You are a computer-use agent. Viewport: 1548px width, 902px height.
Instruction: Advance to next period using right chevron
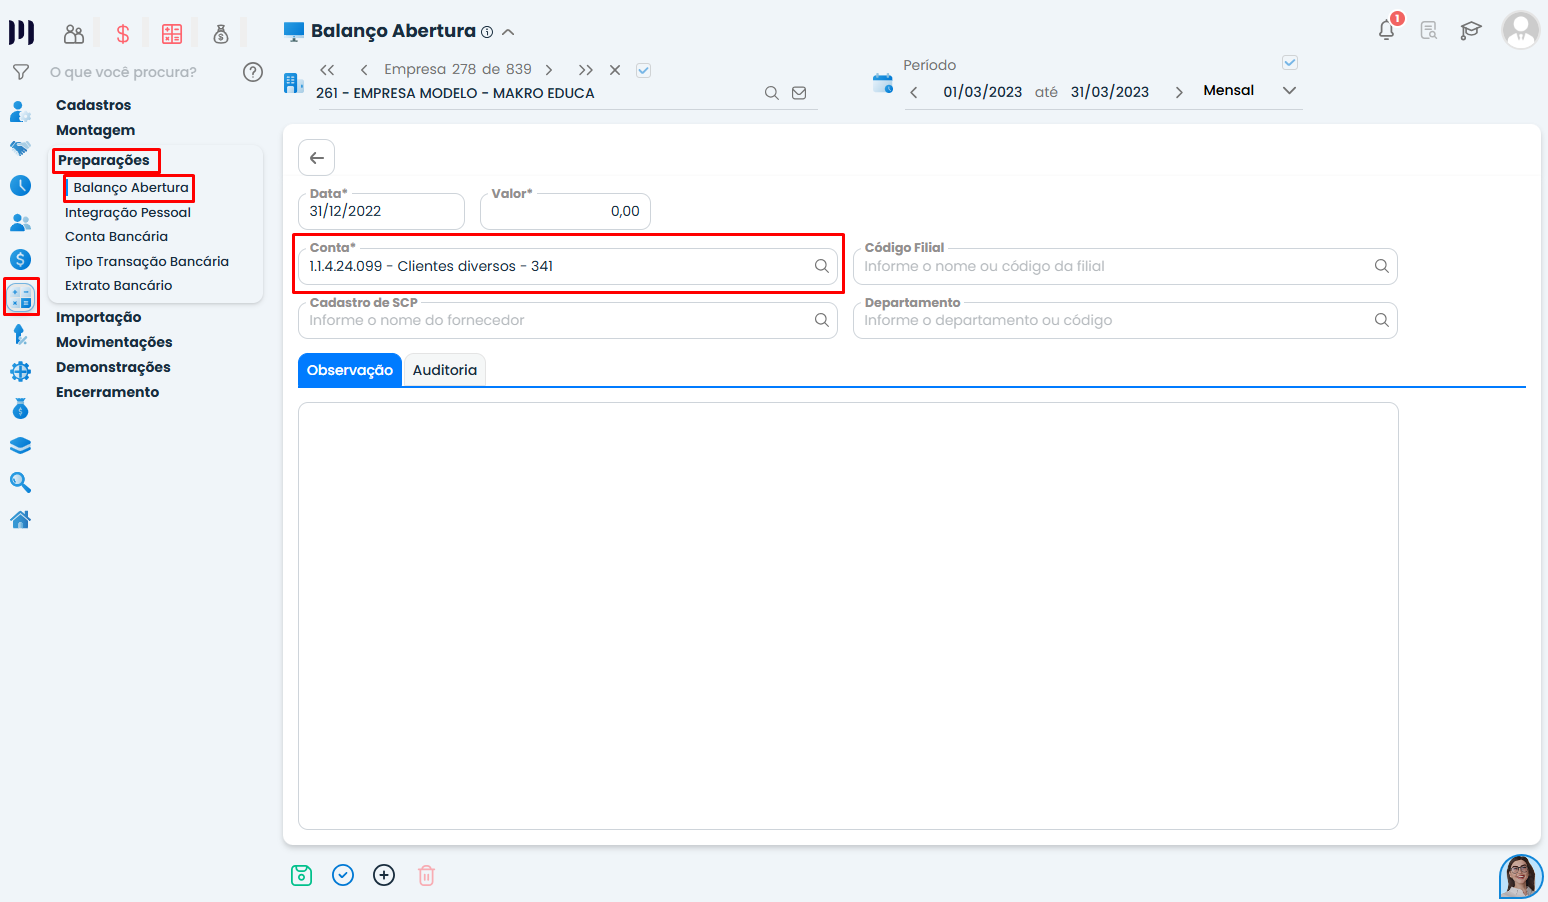click(x=1179, y=92)
